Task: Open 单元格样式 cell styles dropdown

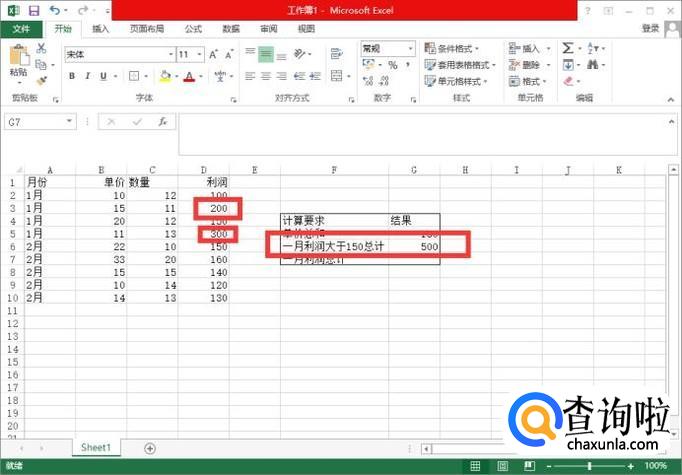Action: 456,81
